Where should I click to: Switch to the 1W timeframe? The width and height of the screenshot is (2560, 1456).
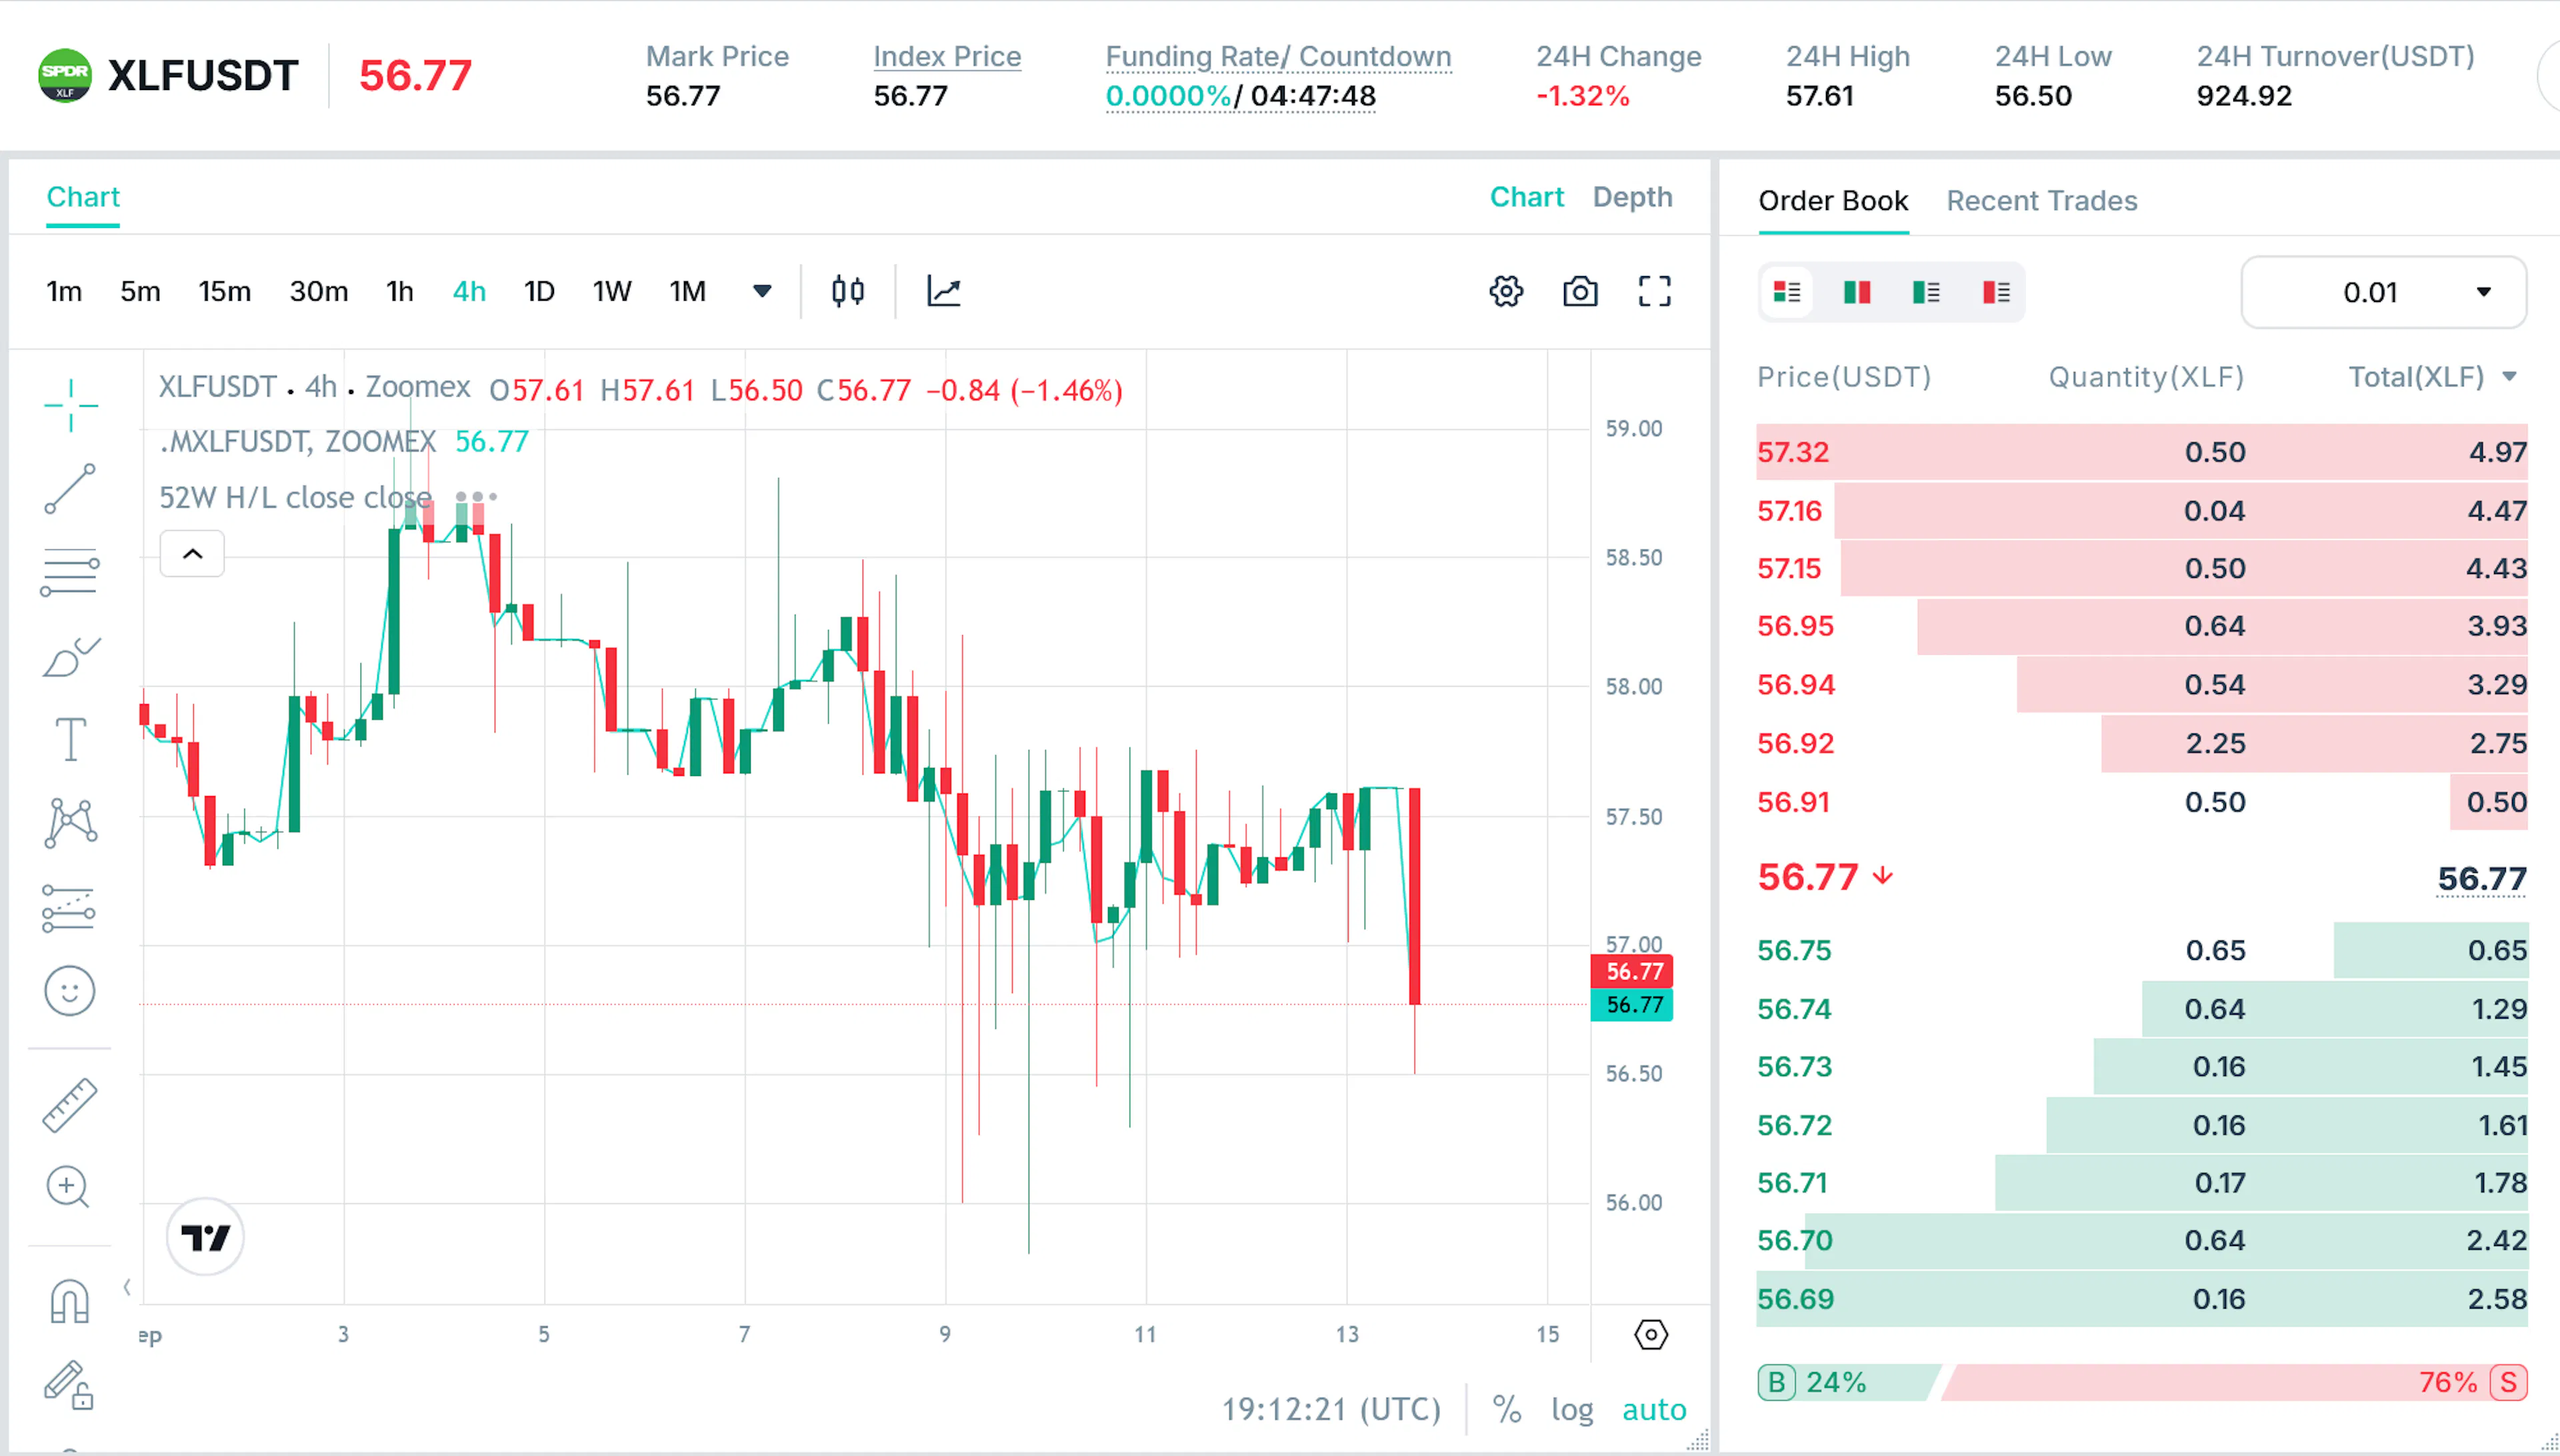point(612,291)
